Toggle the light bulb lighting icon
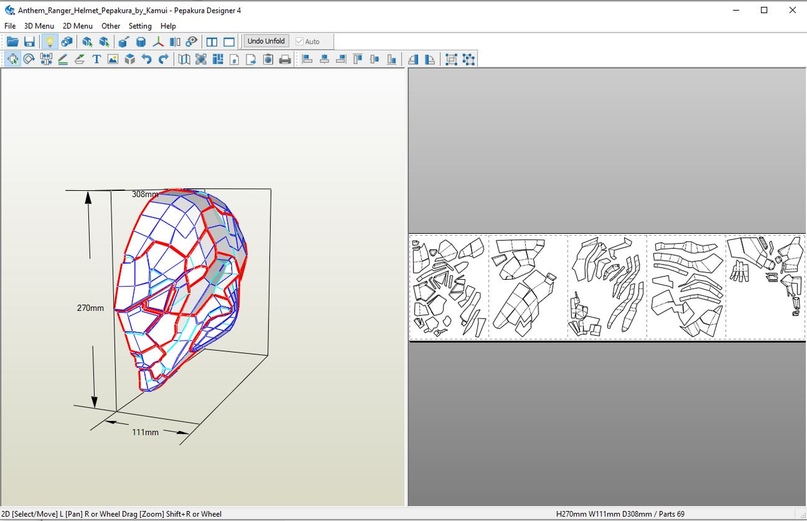 coord(48,42)
